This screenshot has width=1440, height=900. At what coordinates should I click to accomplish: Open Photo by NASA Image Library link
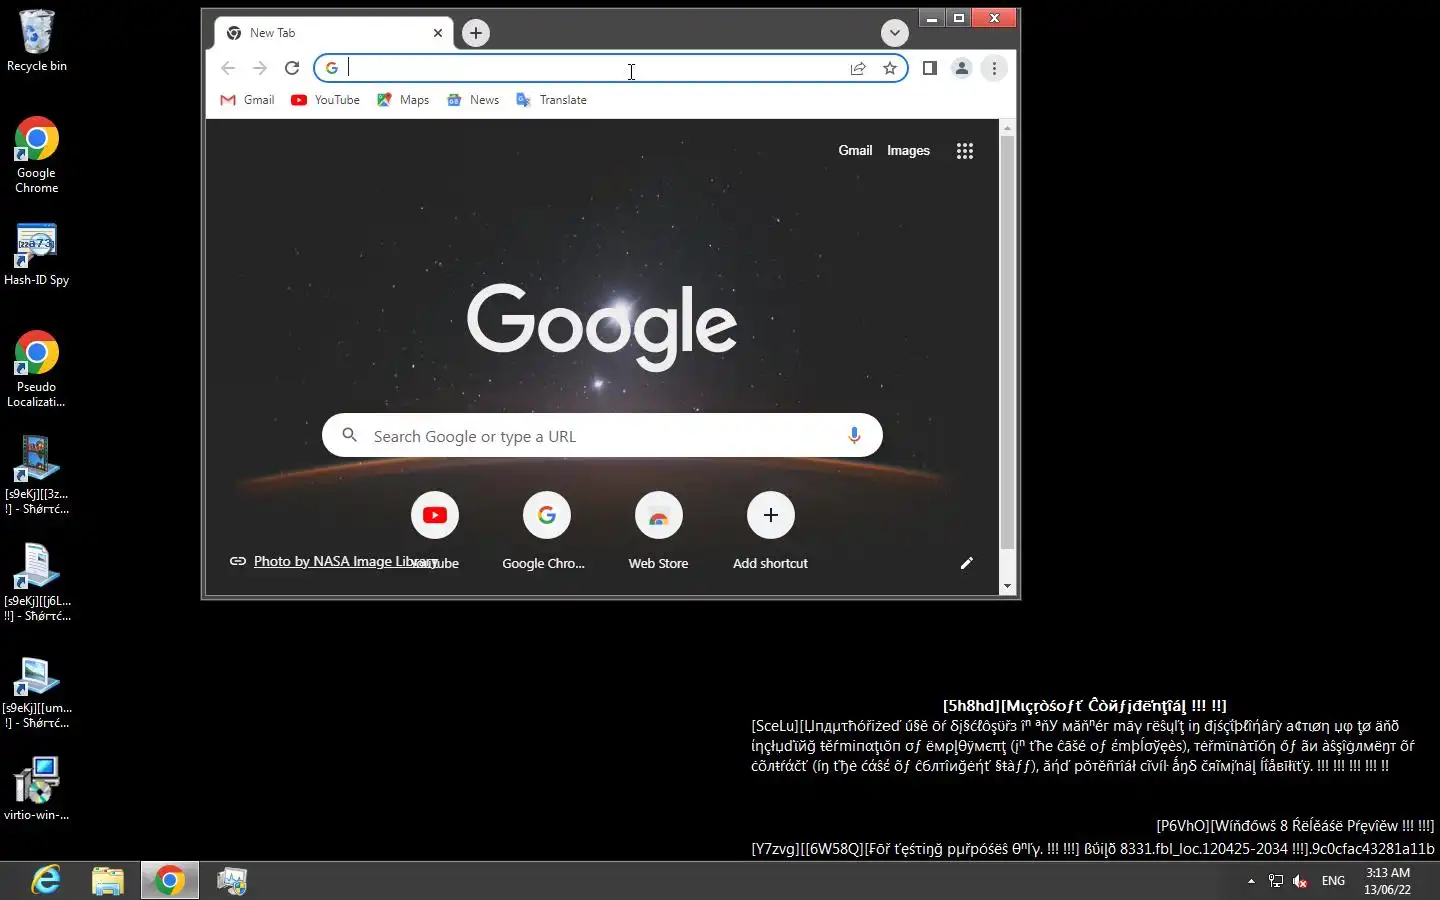point(345,561)
